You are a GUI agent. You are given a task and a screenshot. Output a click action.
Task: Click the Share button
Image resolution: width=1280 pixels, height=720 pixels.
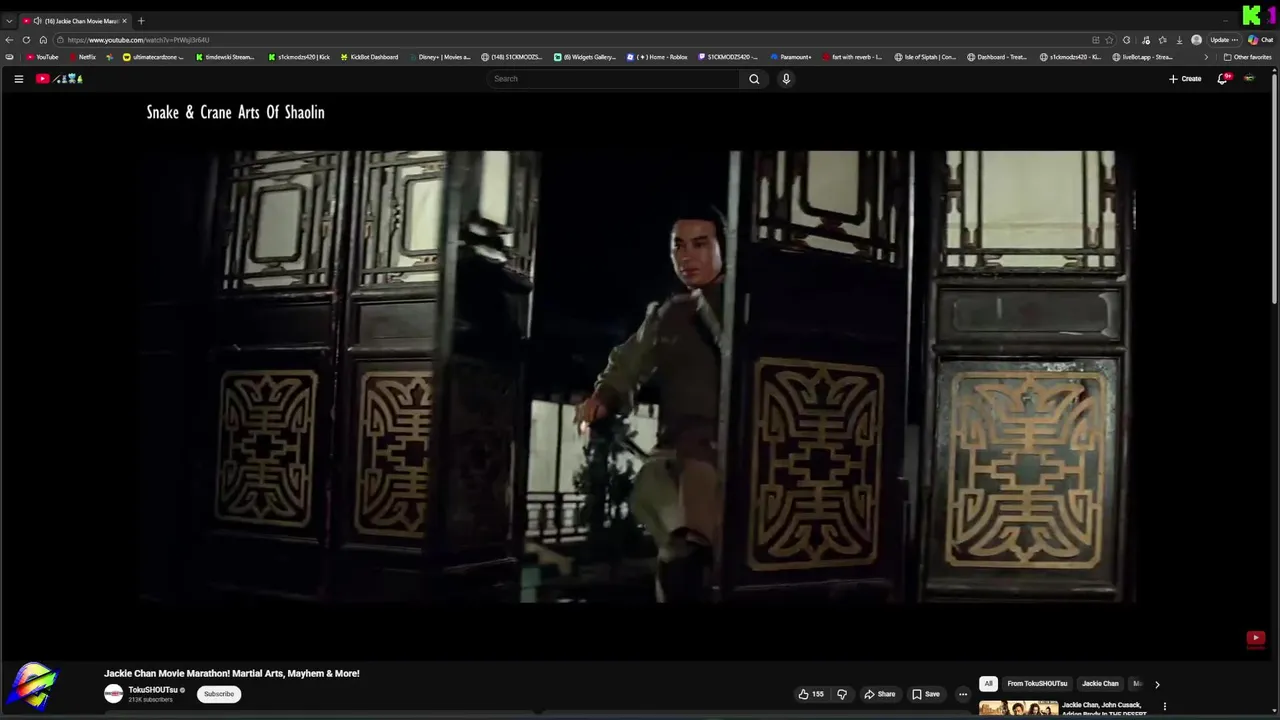coord(880,694)
